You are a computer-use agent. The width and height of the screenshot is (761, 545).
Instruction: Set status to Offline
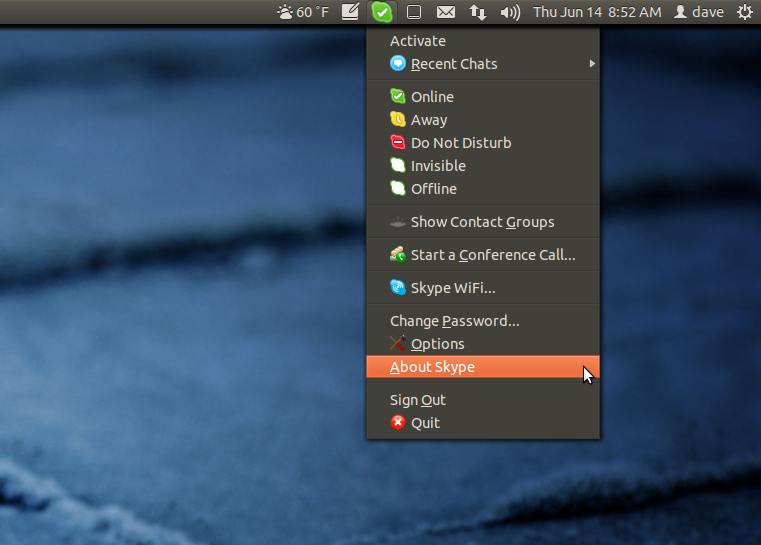point(483,189)
